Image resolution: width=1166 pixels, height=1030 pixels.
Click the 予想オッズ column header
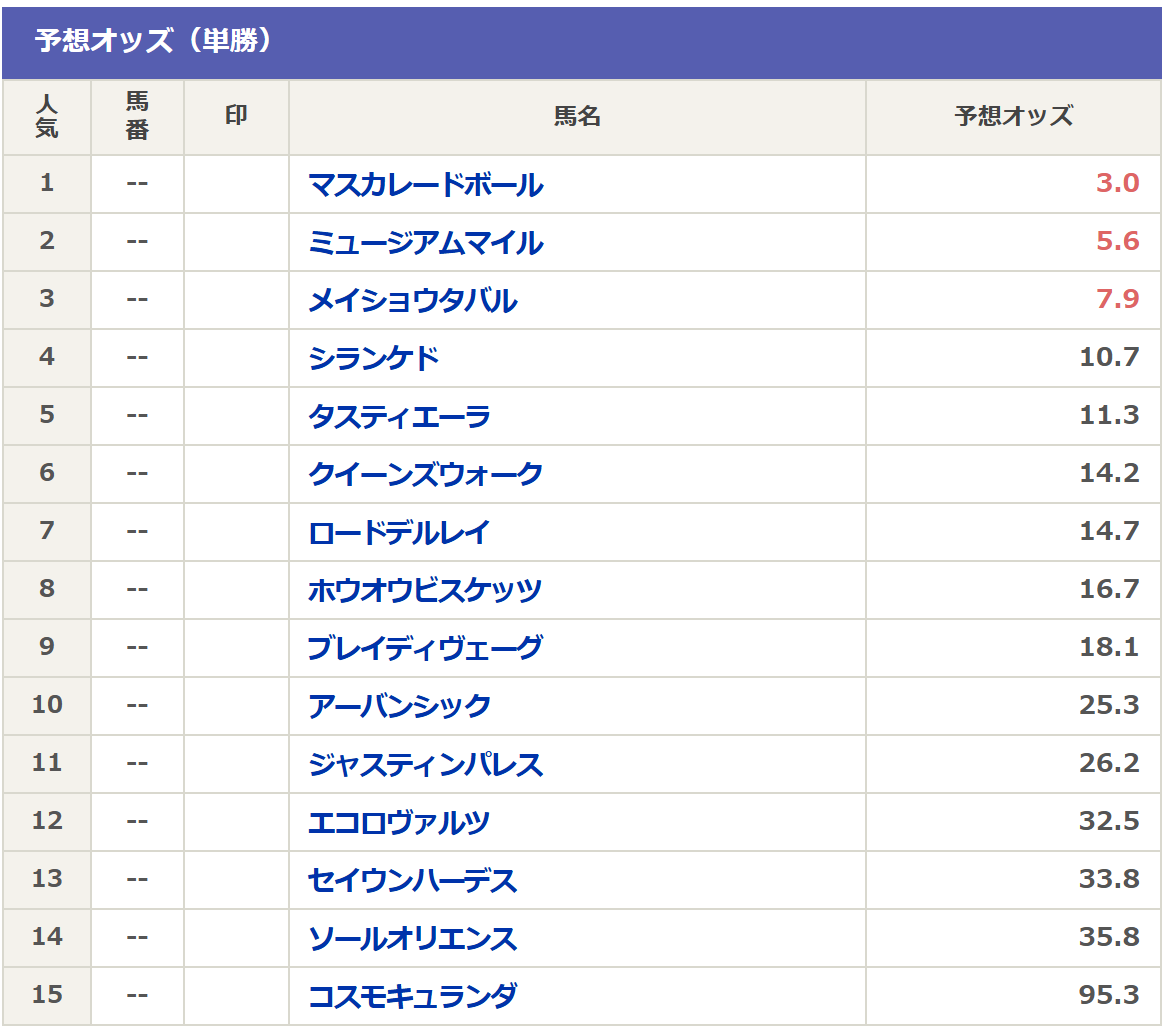1013,117
